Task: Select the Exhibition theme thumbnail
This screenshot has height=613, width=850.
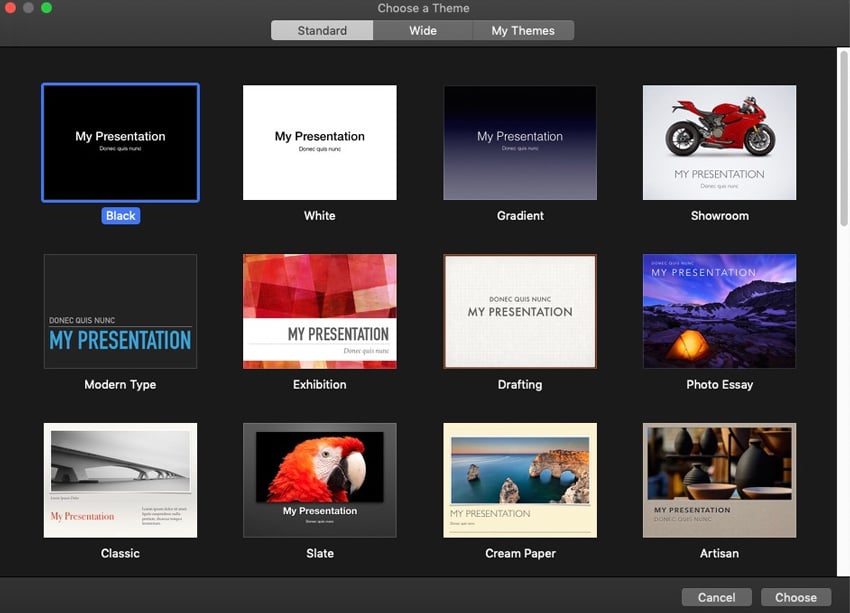Action: pos(320,311)
